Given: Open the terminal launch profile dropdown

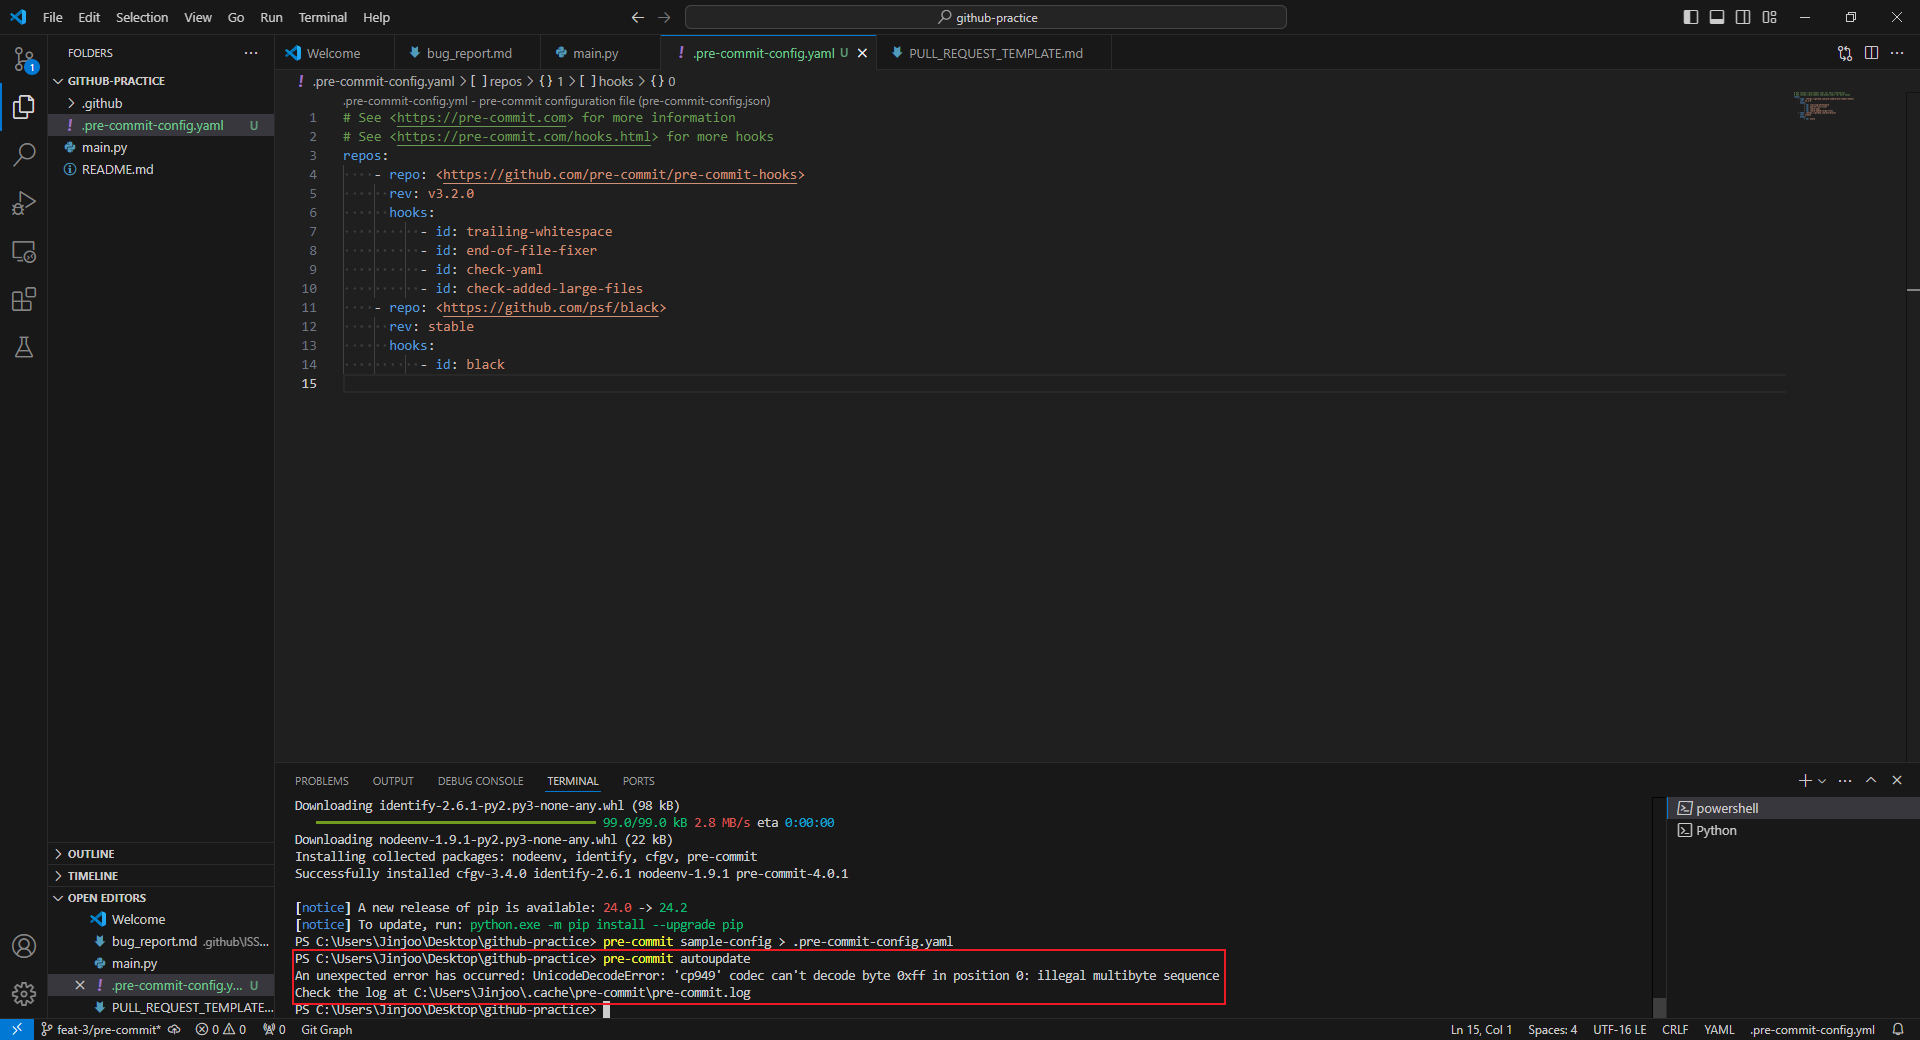Looking at the screenshot, I should pos(1822,780).
